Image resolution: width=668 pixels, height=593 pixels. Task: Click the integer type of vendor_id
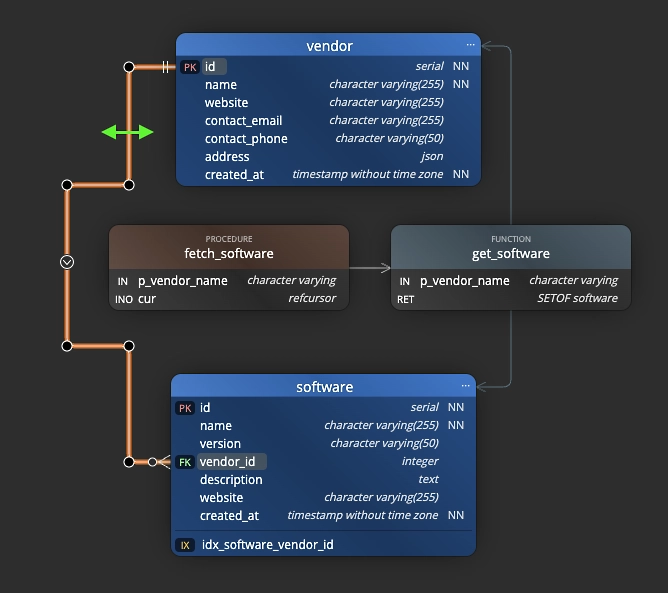(x=420, y=461)
